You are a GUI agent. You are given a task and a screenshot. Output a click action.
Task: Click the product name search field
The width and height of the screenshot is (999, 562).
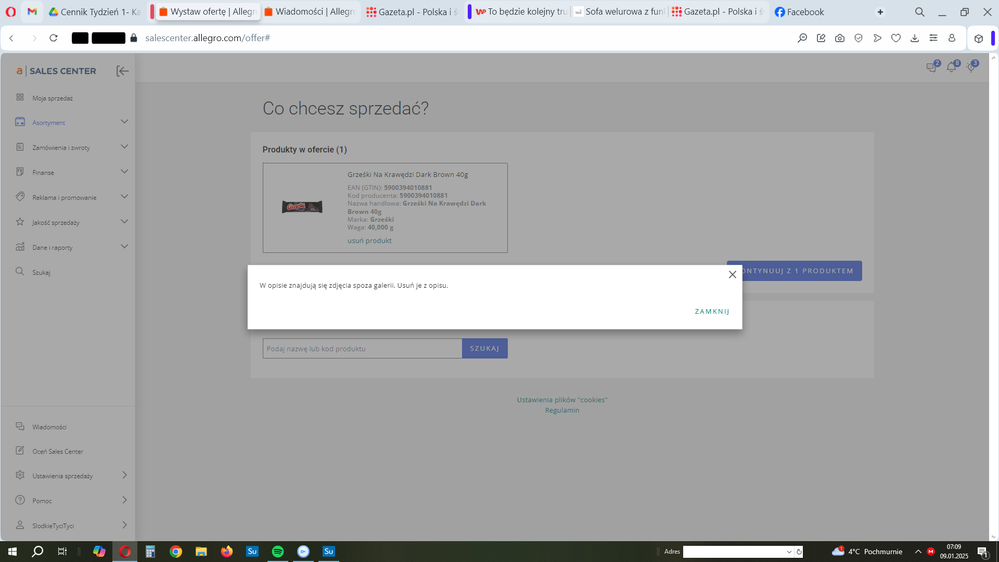(x=362, y=349)
